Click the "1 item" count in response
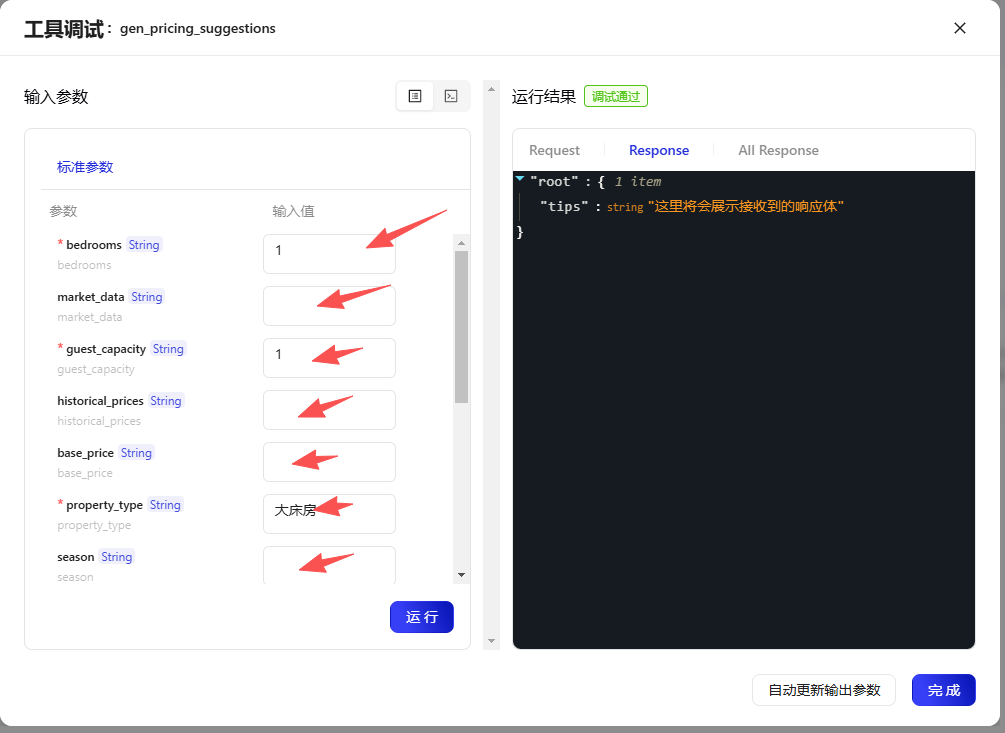Image resolution: width=1005 pixels, height=733 pixels. (x=638, y=181)
